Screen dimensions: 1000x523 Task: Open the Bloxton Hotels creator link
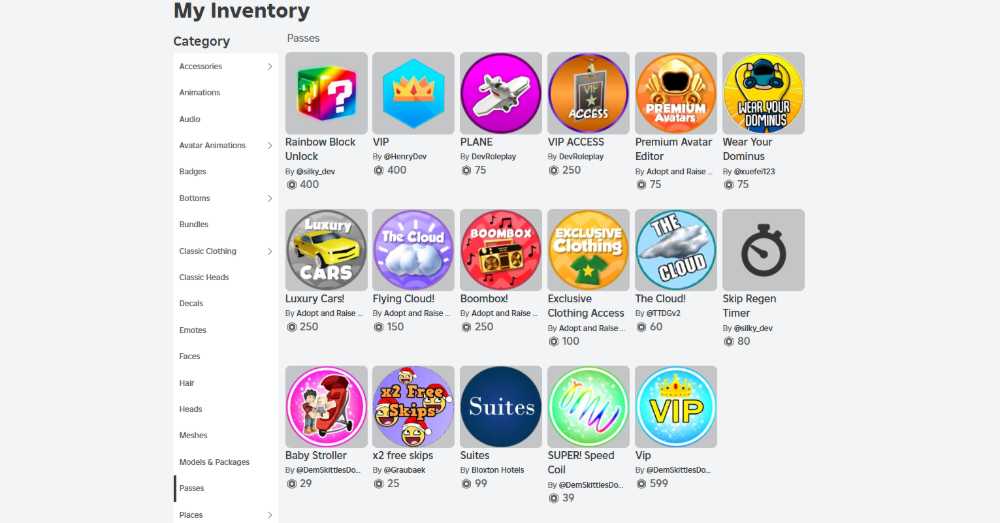pos(497,470)
